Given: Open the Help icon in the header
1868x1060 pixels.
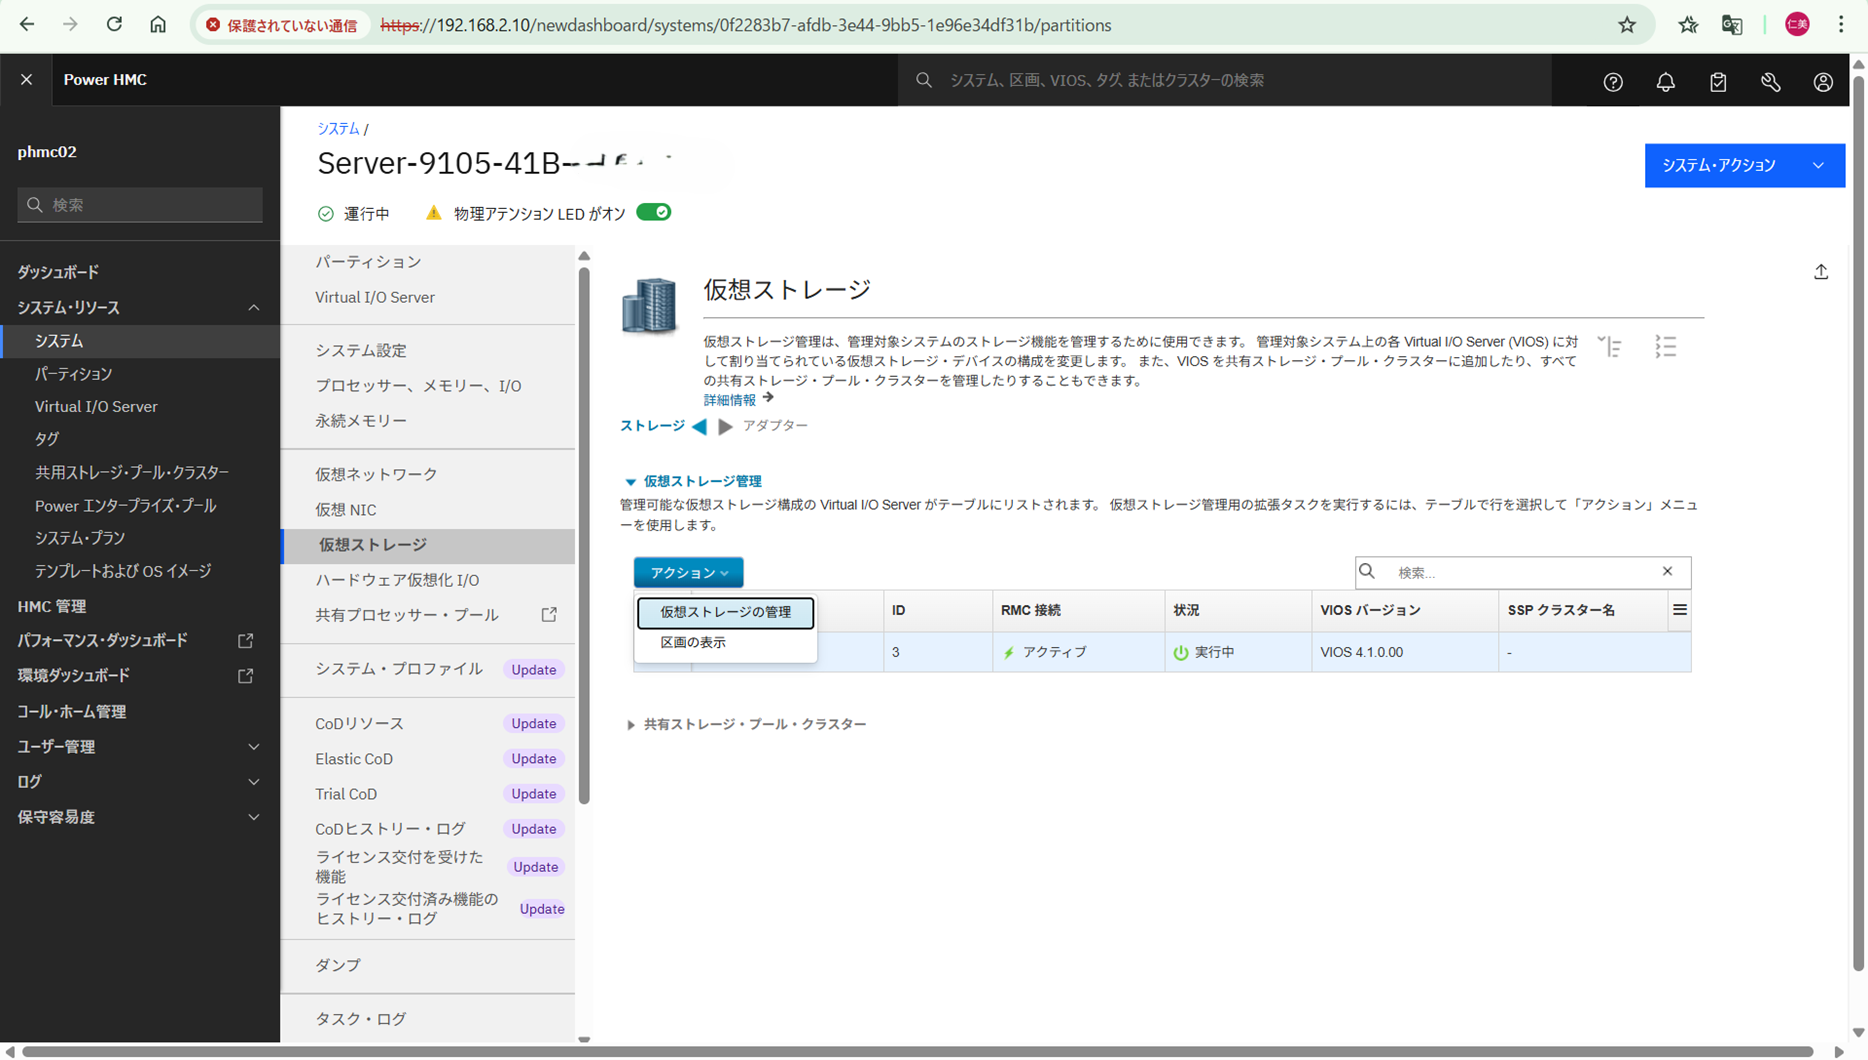Looking at the screenshot, I should click(1612, 81).
